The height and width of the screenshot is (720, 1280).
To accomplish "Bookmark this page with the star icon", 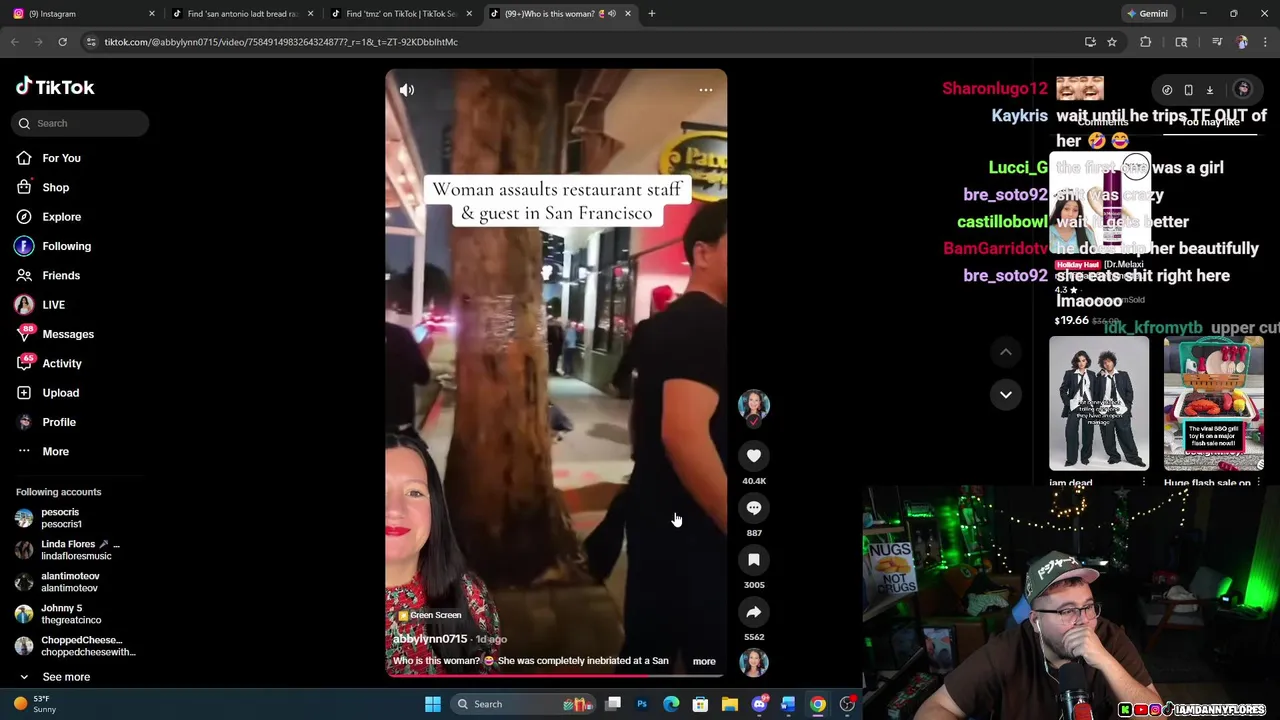I will coord(1112,42).
